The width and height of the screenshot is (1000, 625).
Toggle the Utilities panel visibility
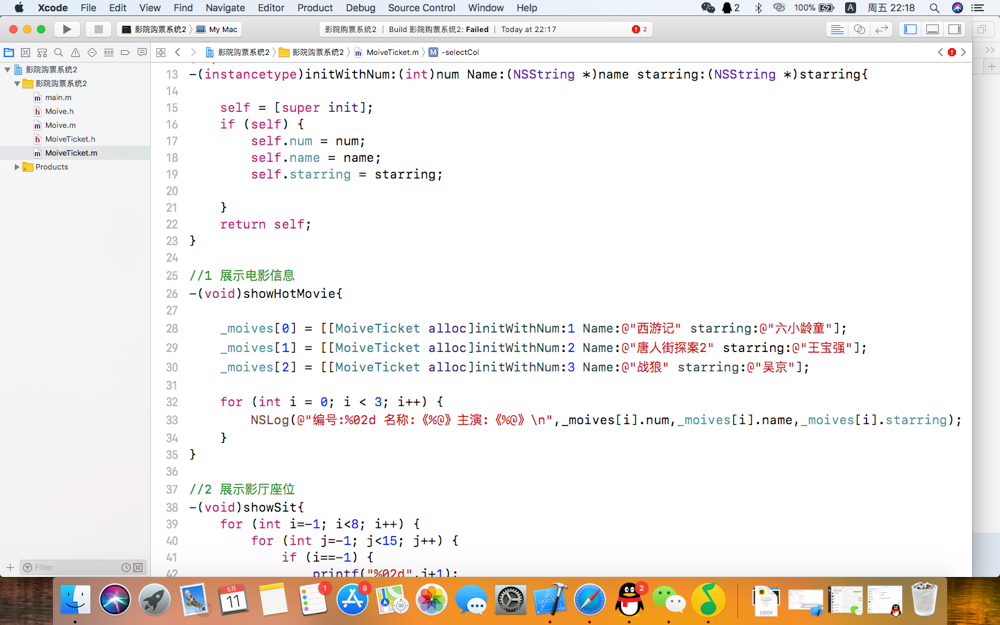pyautogui.click(x=954, y=29)
